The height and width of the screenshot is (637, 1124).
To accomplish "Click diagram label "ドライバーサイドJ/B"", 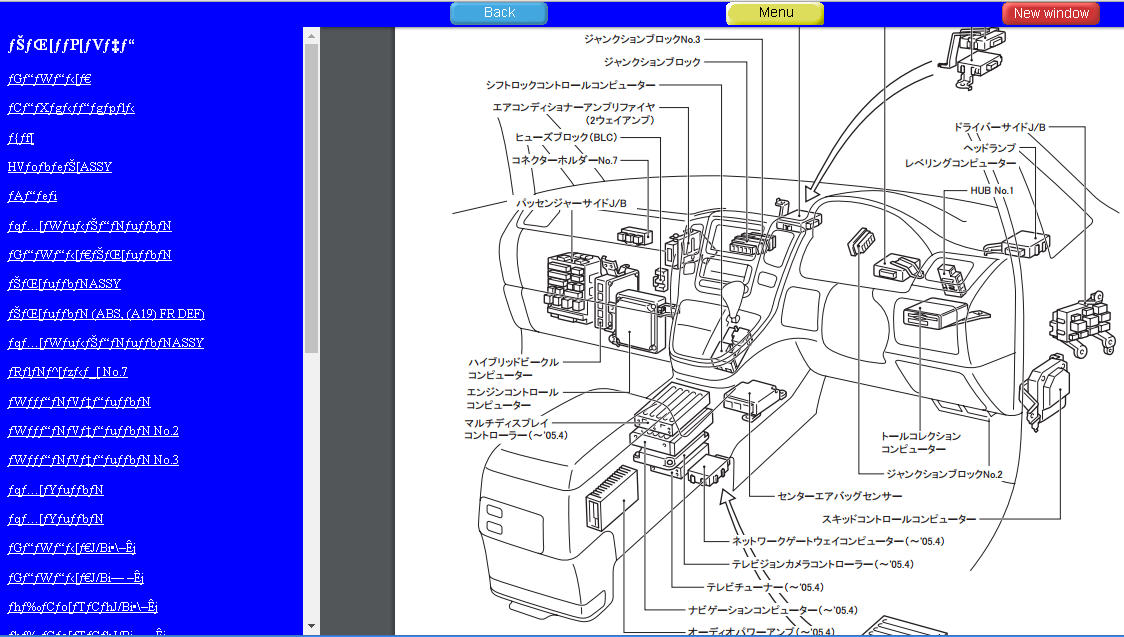I will [999, 128].
